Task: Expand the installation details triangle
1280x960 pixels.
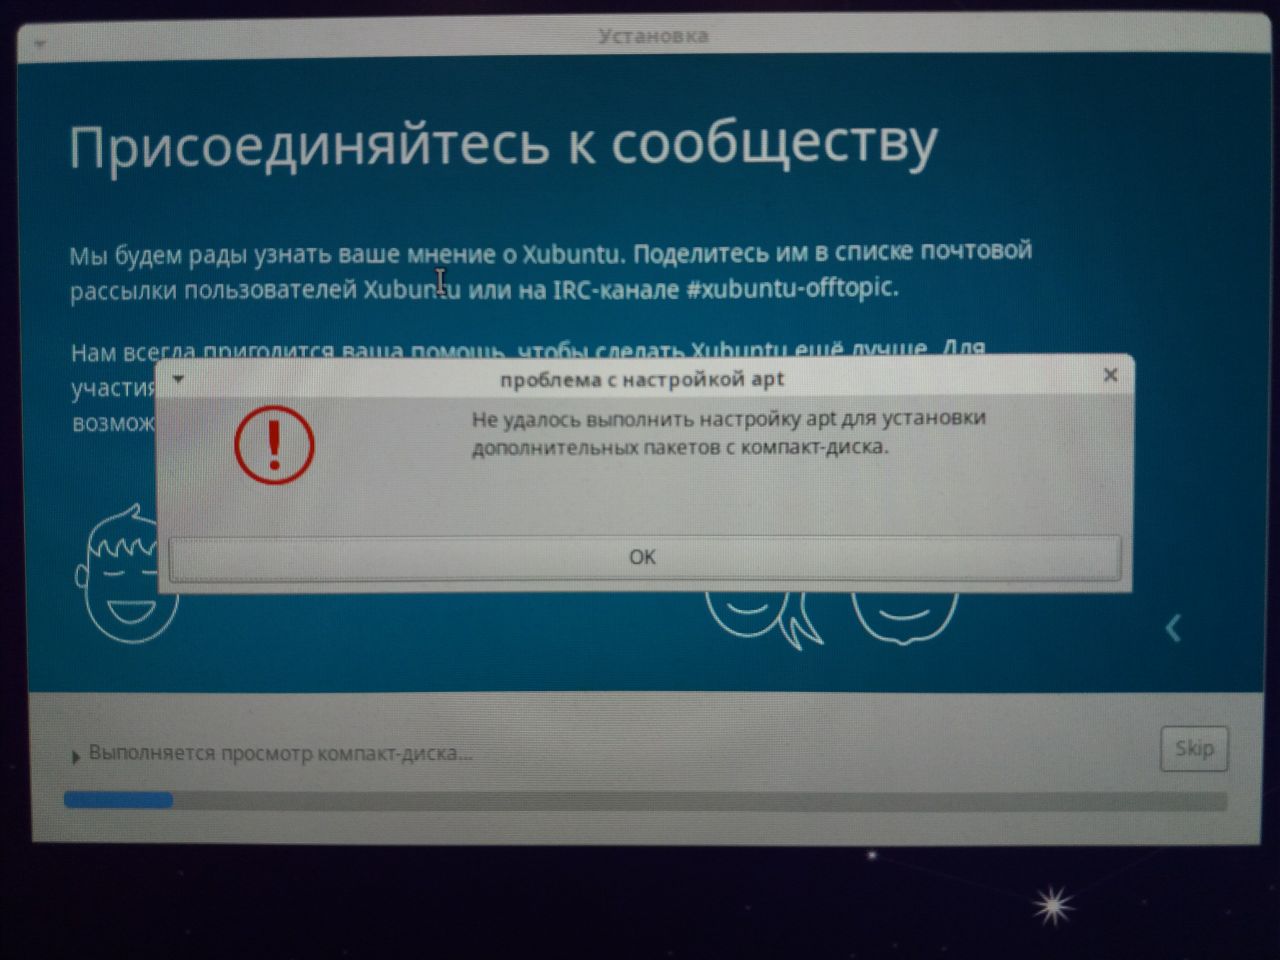Action: [75, 757]
